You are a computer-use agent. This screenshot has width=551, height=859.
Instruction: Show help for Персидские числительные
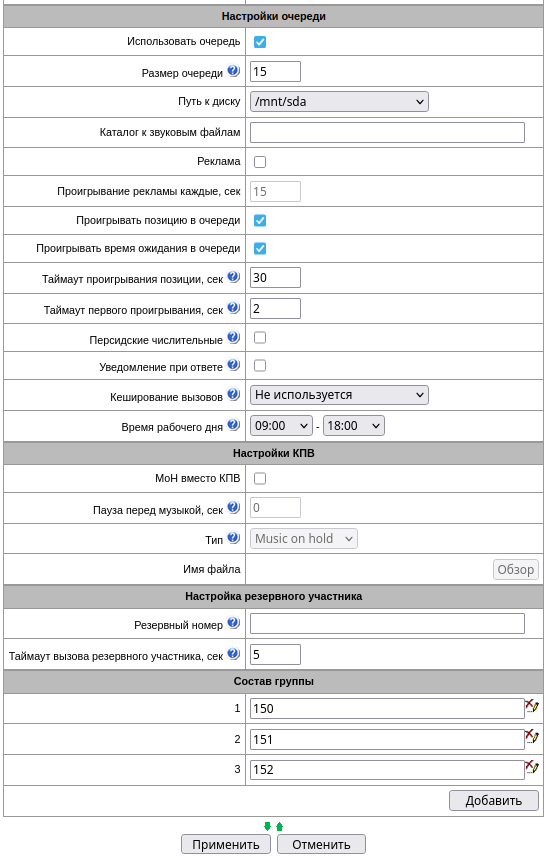(x=233, y=338)
